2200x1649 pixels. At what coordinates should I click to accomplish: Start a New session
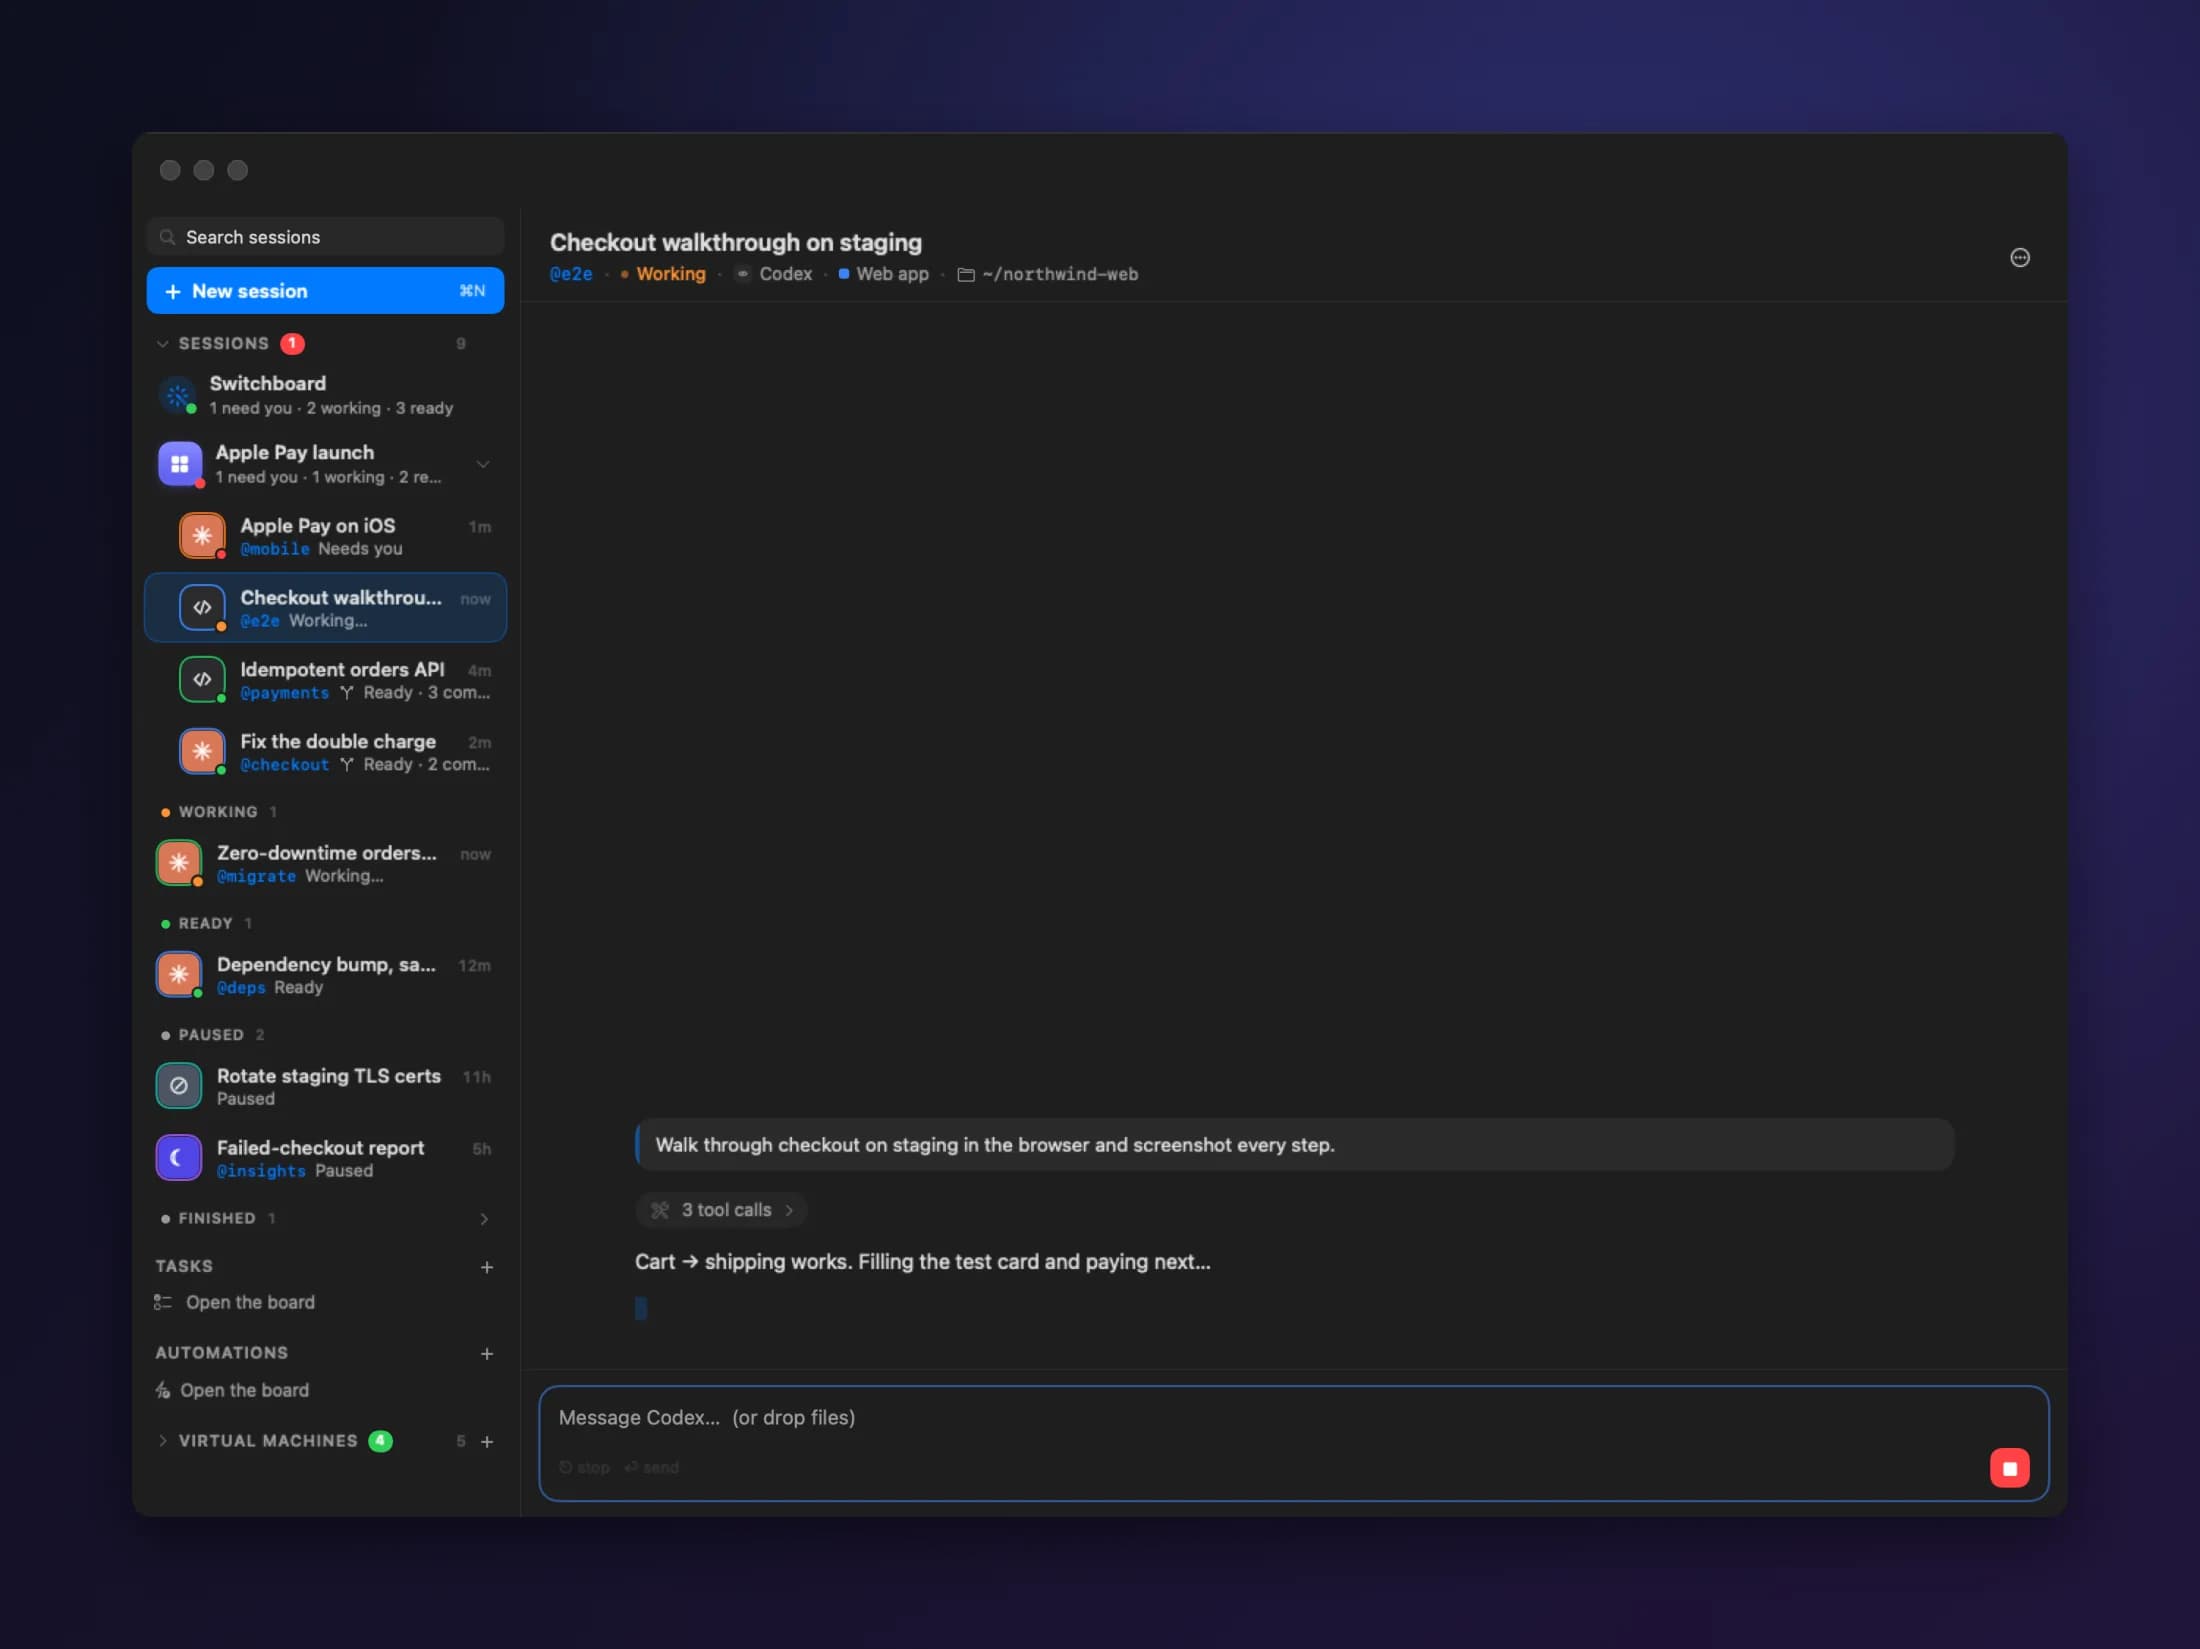tap(325, 291)
